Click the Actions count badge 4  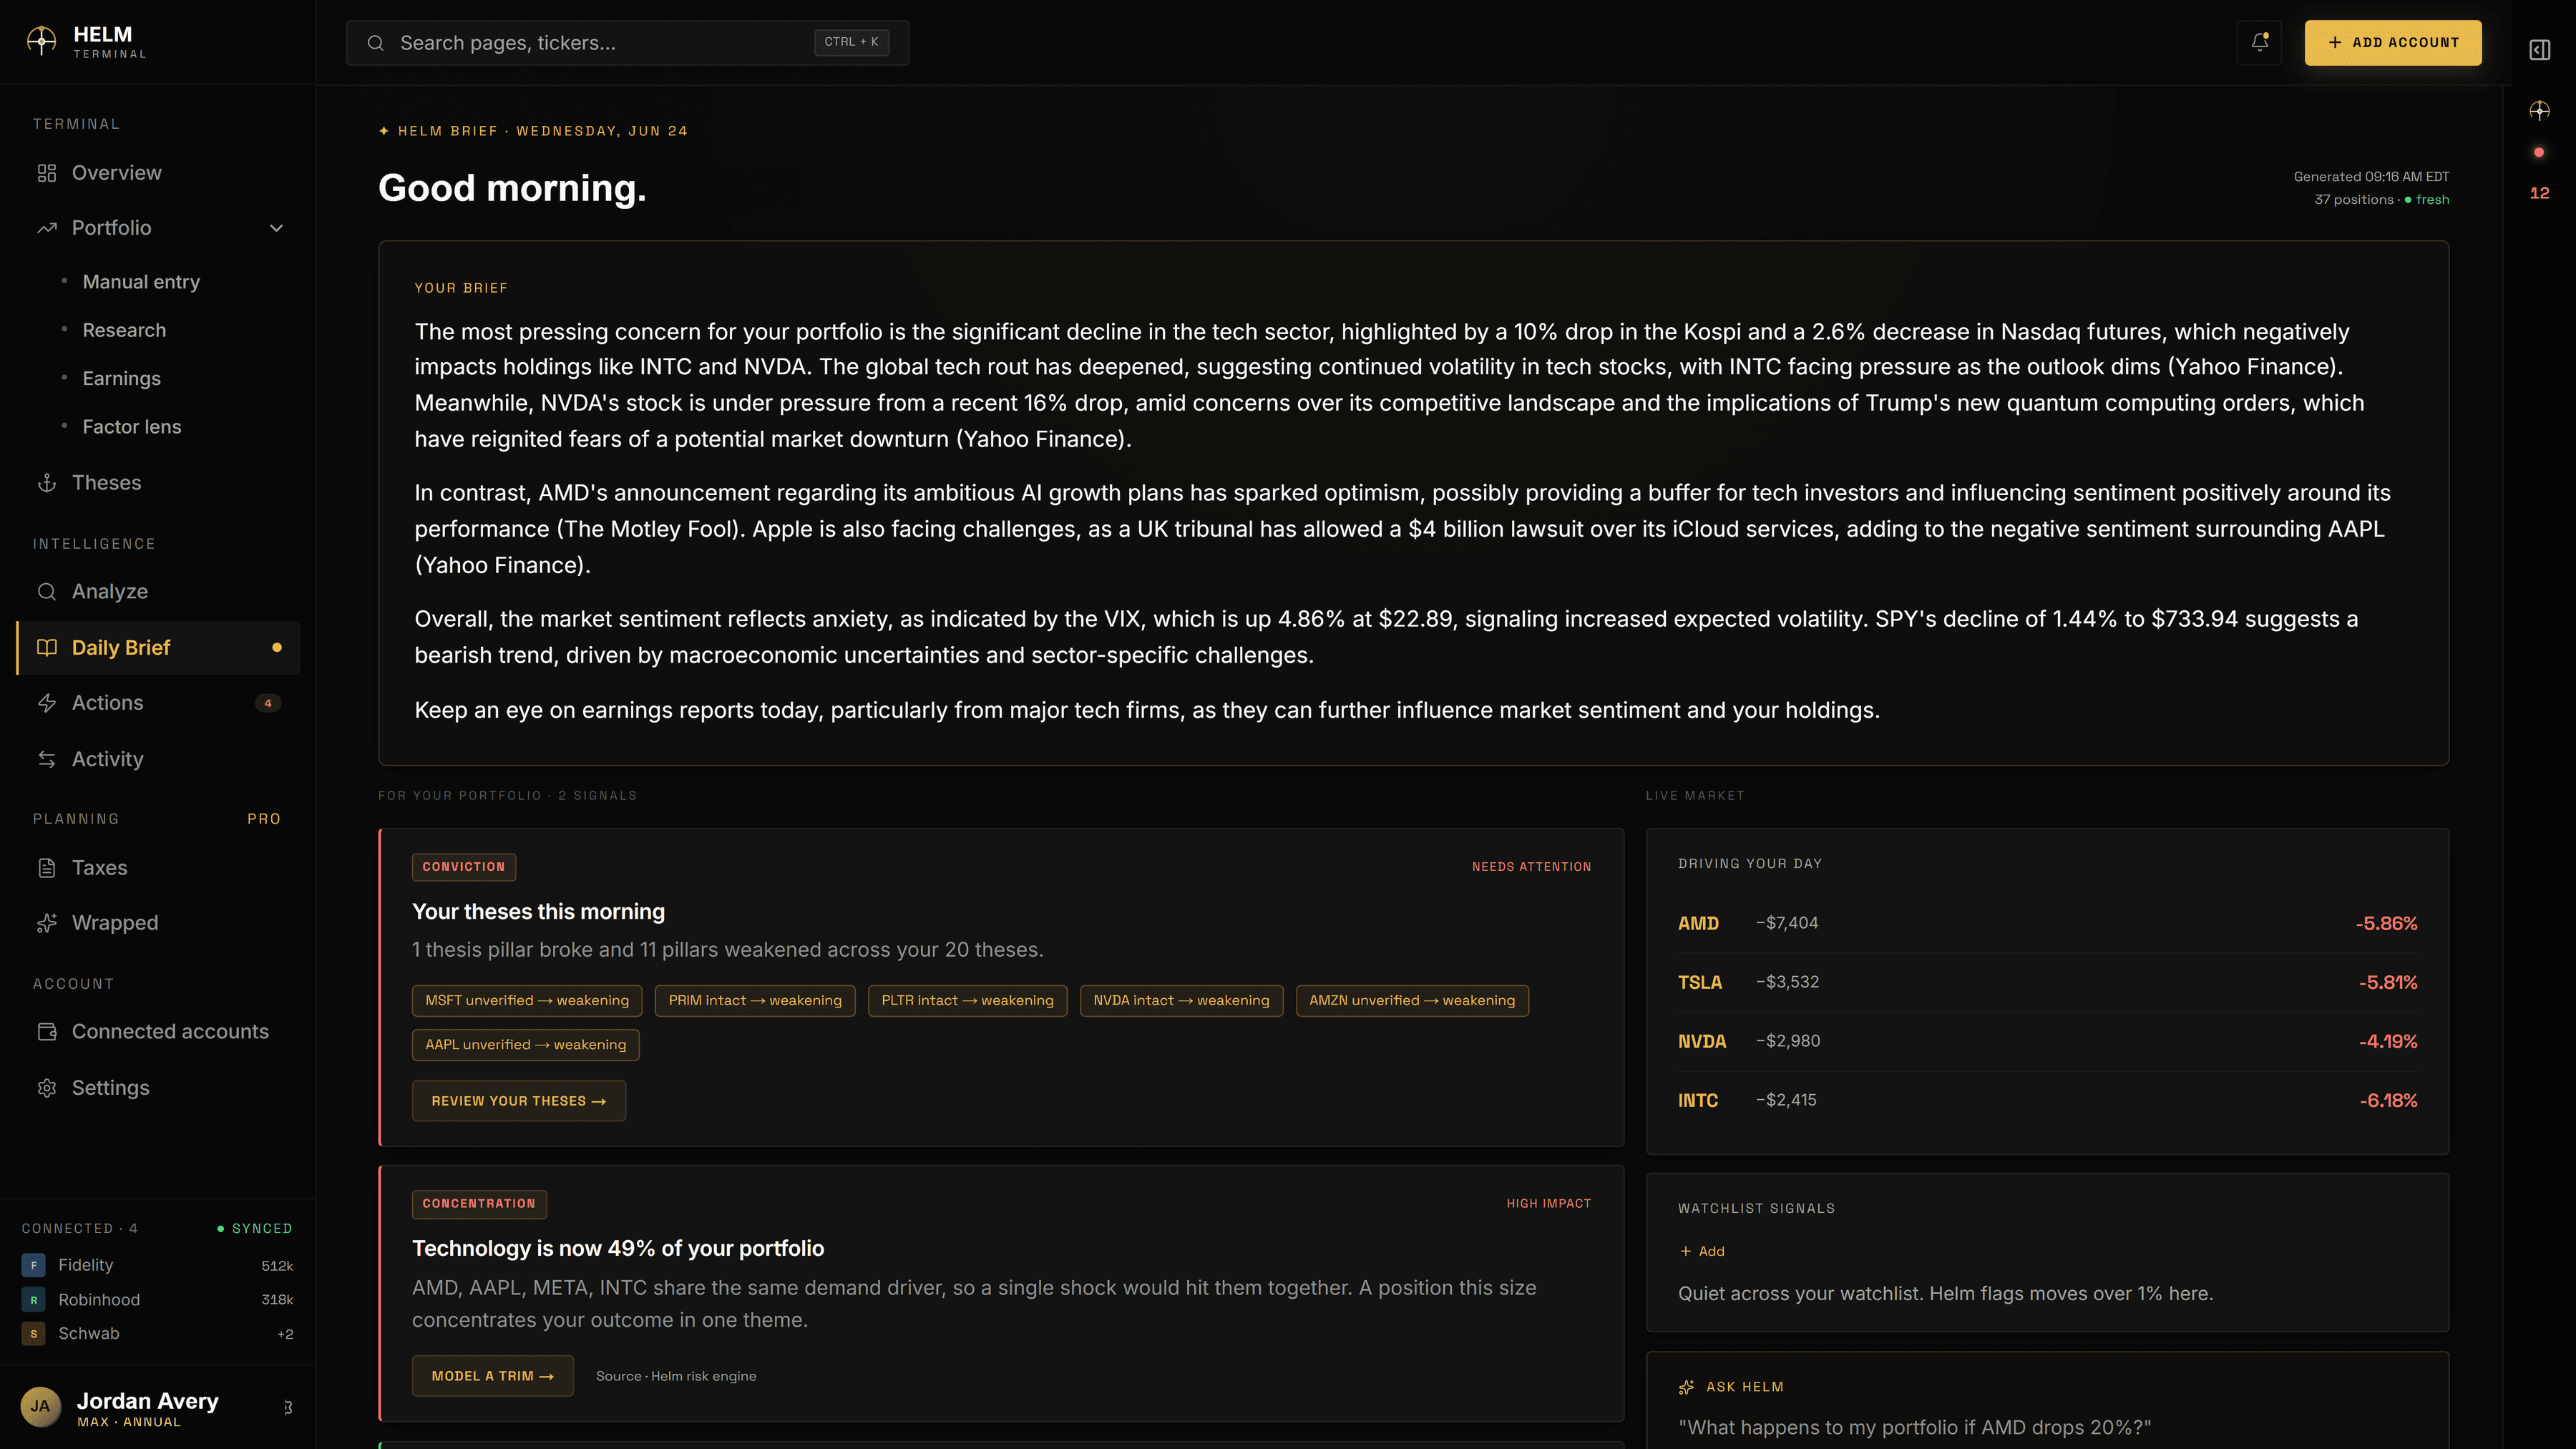pyautogui.click(x=268, y=703)
